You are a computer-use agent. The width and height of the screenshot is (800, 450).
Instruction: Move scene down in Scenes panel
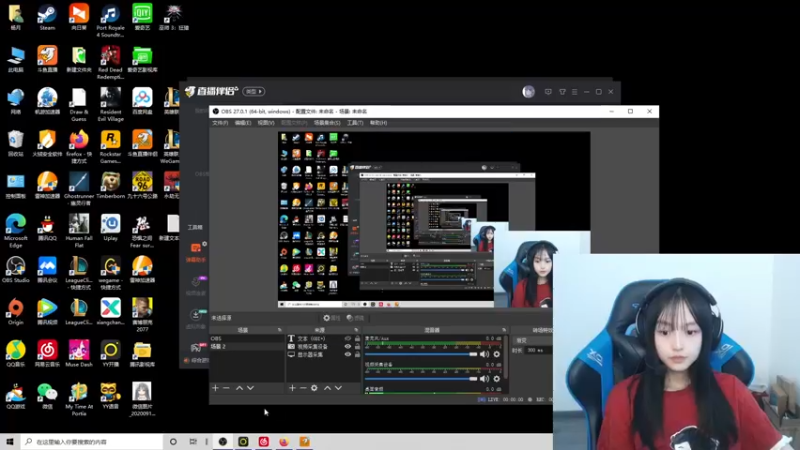(251, 388)
